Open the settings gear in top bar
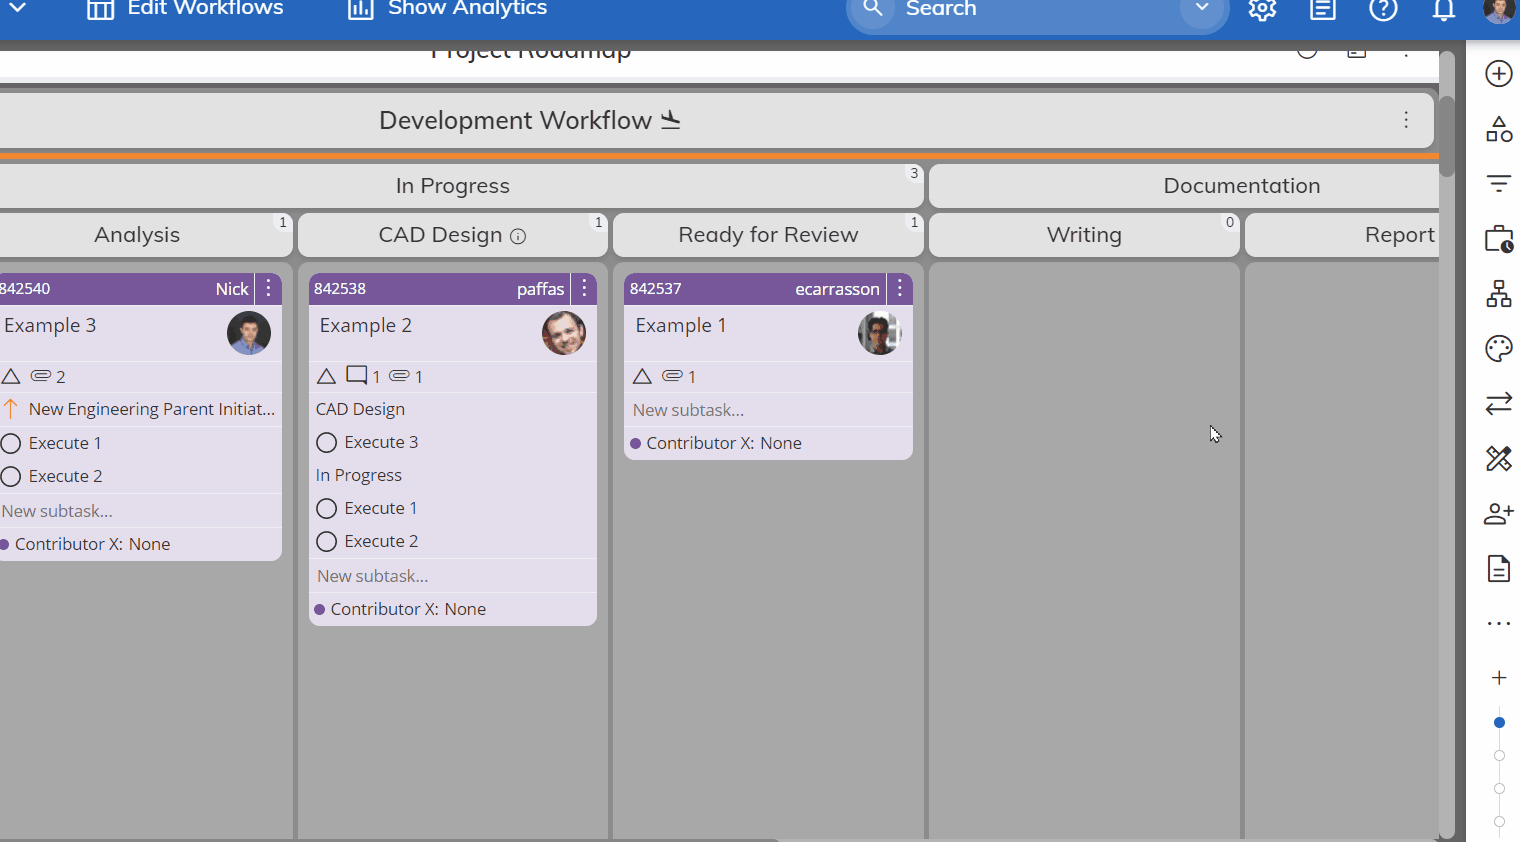This screenshot has height=842, width=1520. click(1262, 10)
